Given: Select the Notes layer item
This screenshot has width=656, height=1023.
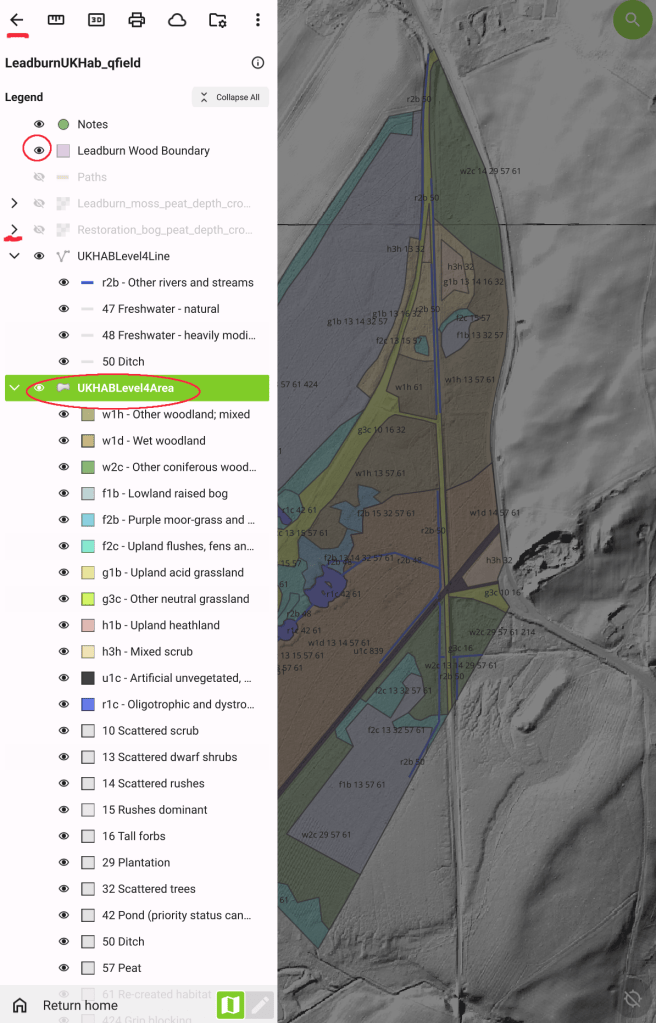Looking at the screenshot, I should click(x=92, y=124).
